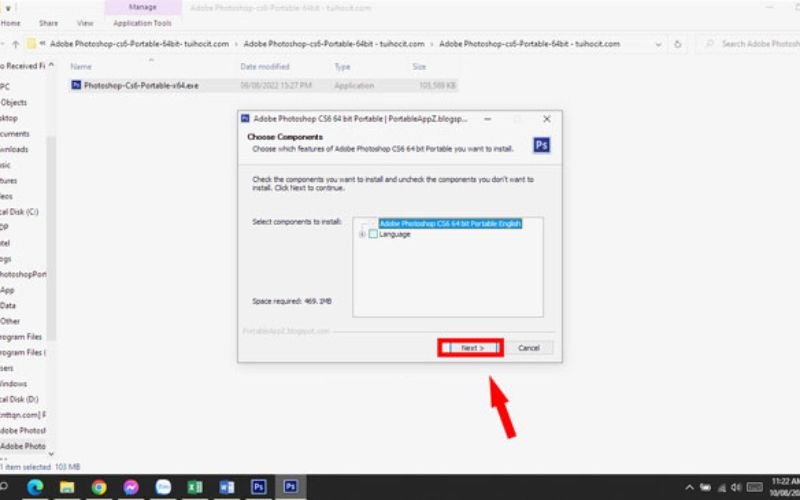Expand the Language tree node

(x=362, y=234)
